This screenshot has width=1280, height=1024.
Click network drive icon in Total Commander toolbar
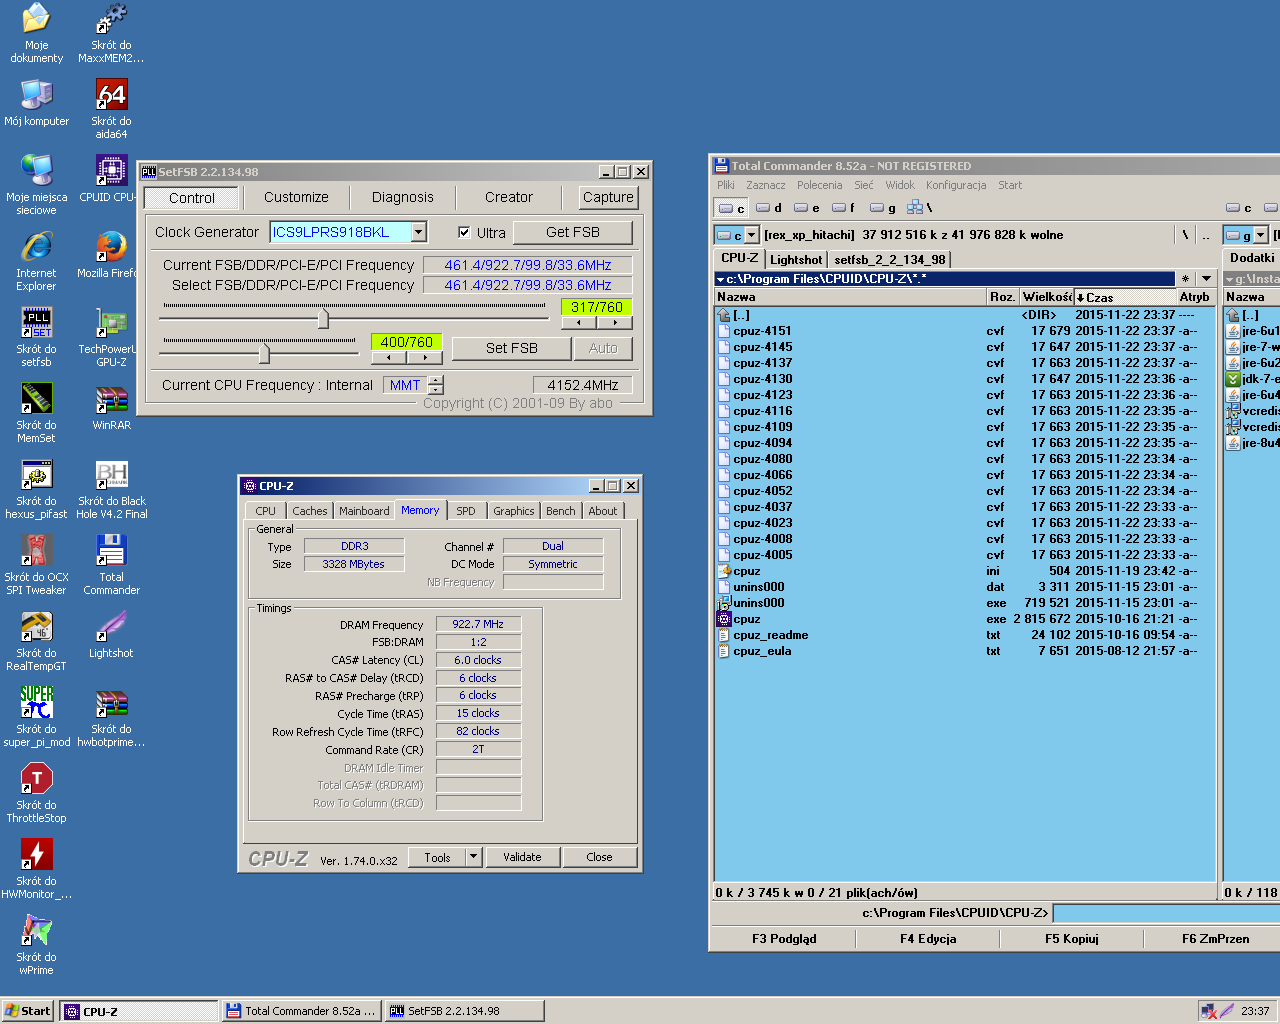point(914,207)
